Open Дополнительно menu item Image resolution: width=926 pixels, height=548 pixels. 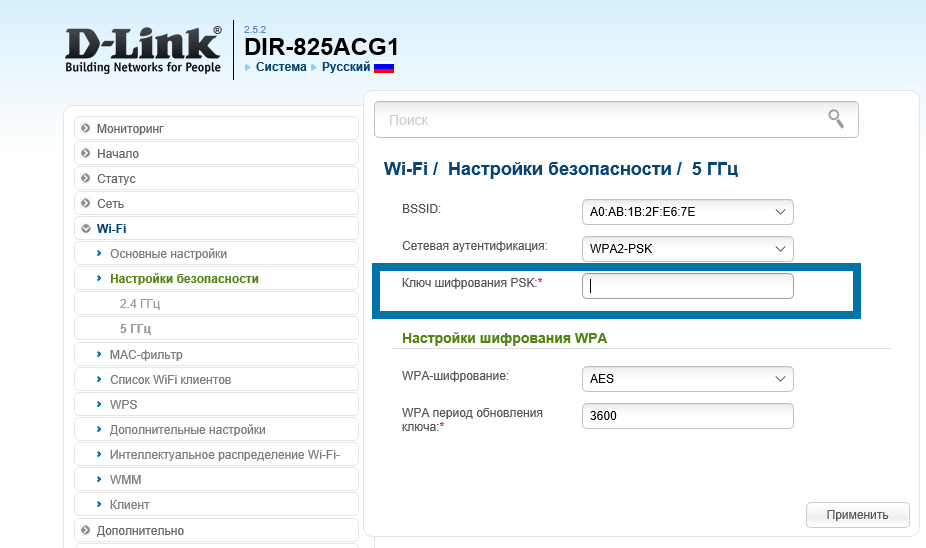point(216,530)
